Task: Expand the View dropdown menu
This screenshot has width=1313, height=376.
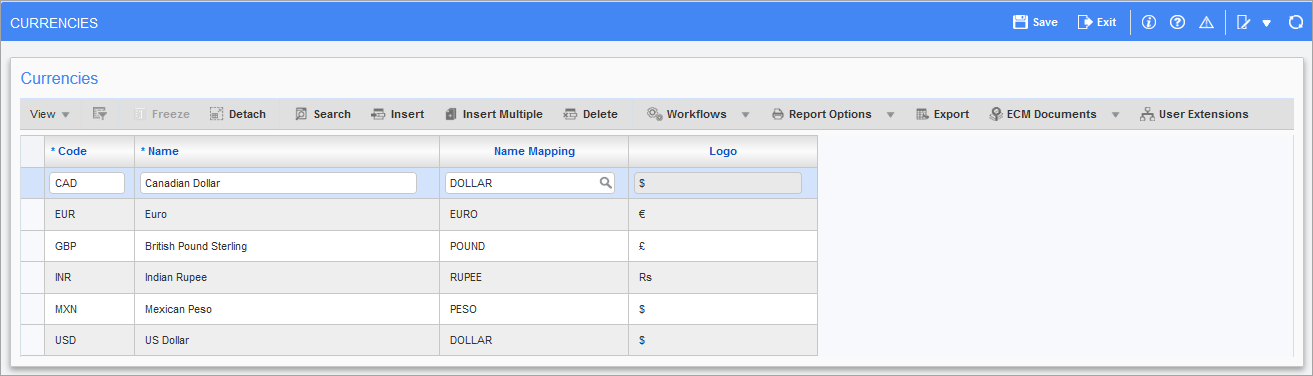Action: pyautogui.click(x=50, y=114)
